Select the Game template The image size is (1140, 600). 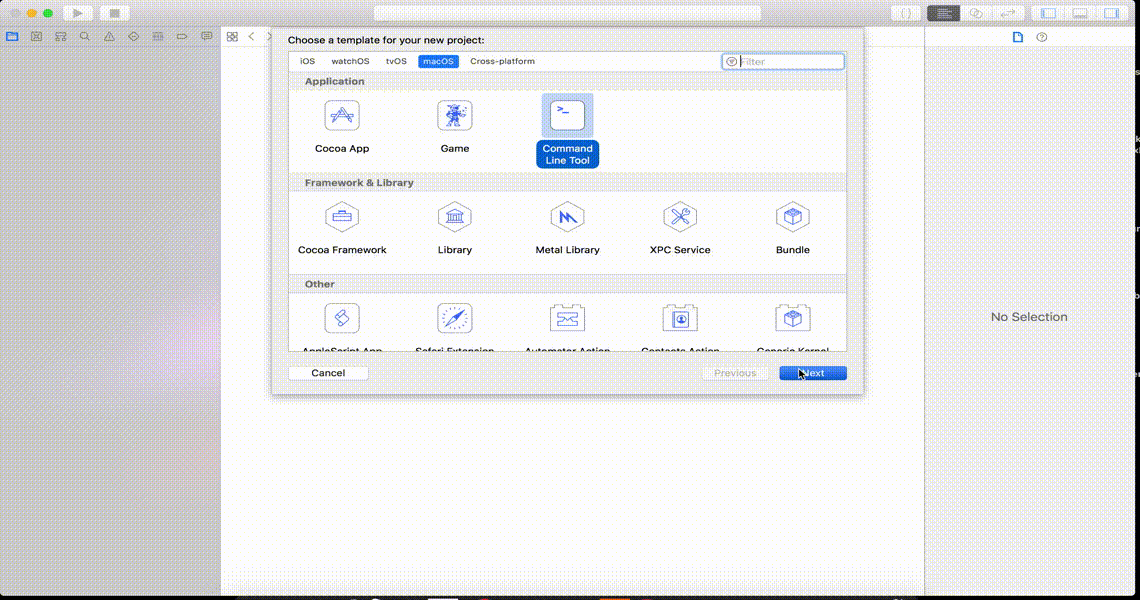pyautogui.click(x=454, y=127)
